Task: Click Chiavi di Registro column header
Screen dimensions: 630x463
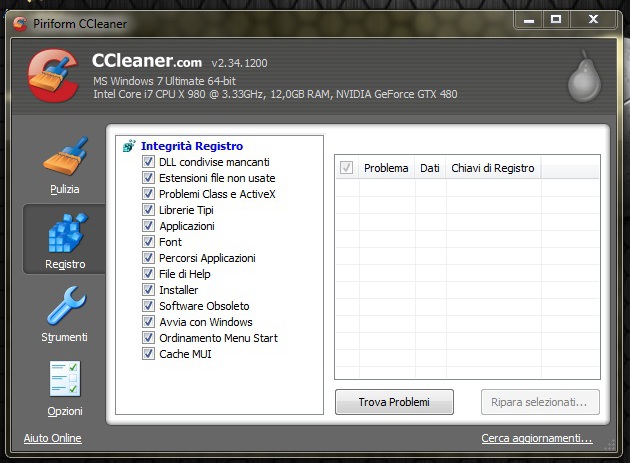Action: click(493, 168)
